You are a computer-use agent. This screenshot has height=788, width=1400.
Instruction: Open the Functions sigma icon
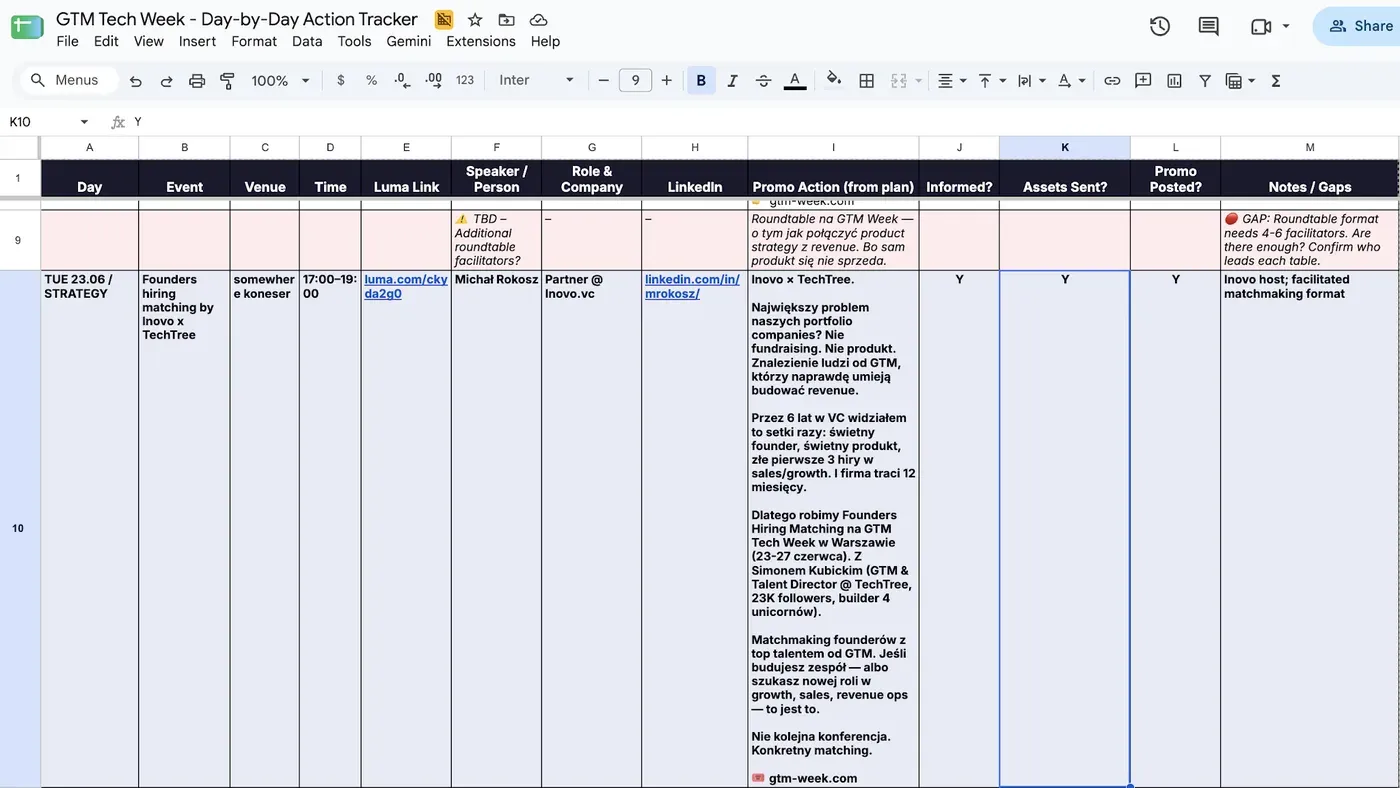pyautogui.click(x=1276, y=80)
